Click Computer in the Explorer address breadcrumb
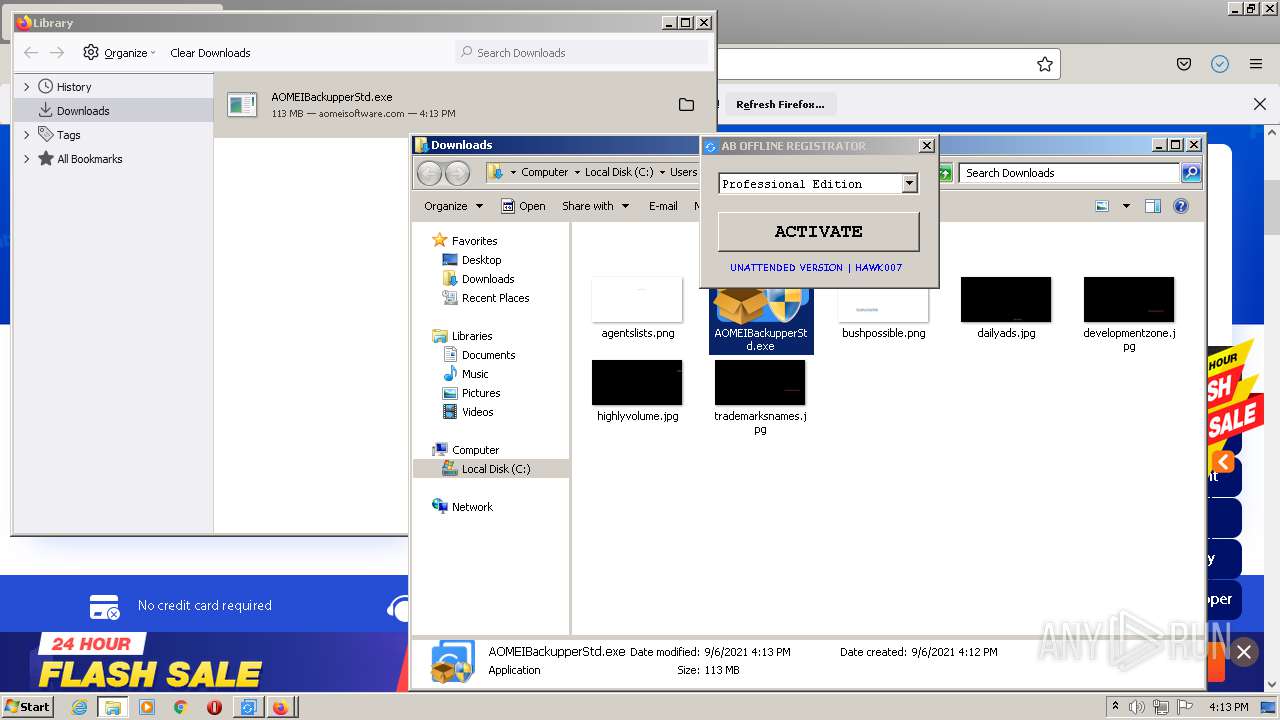 [x=544, y=172]
